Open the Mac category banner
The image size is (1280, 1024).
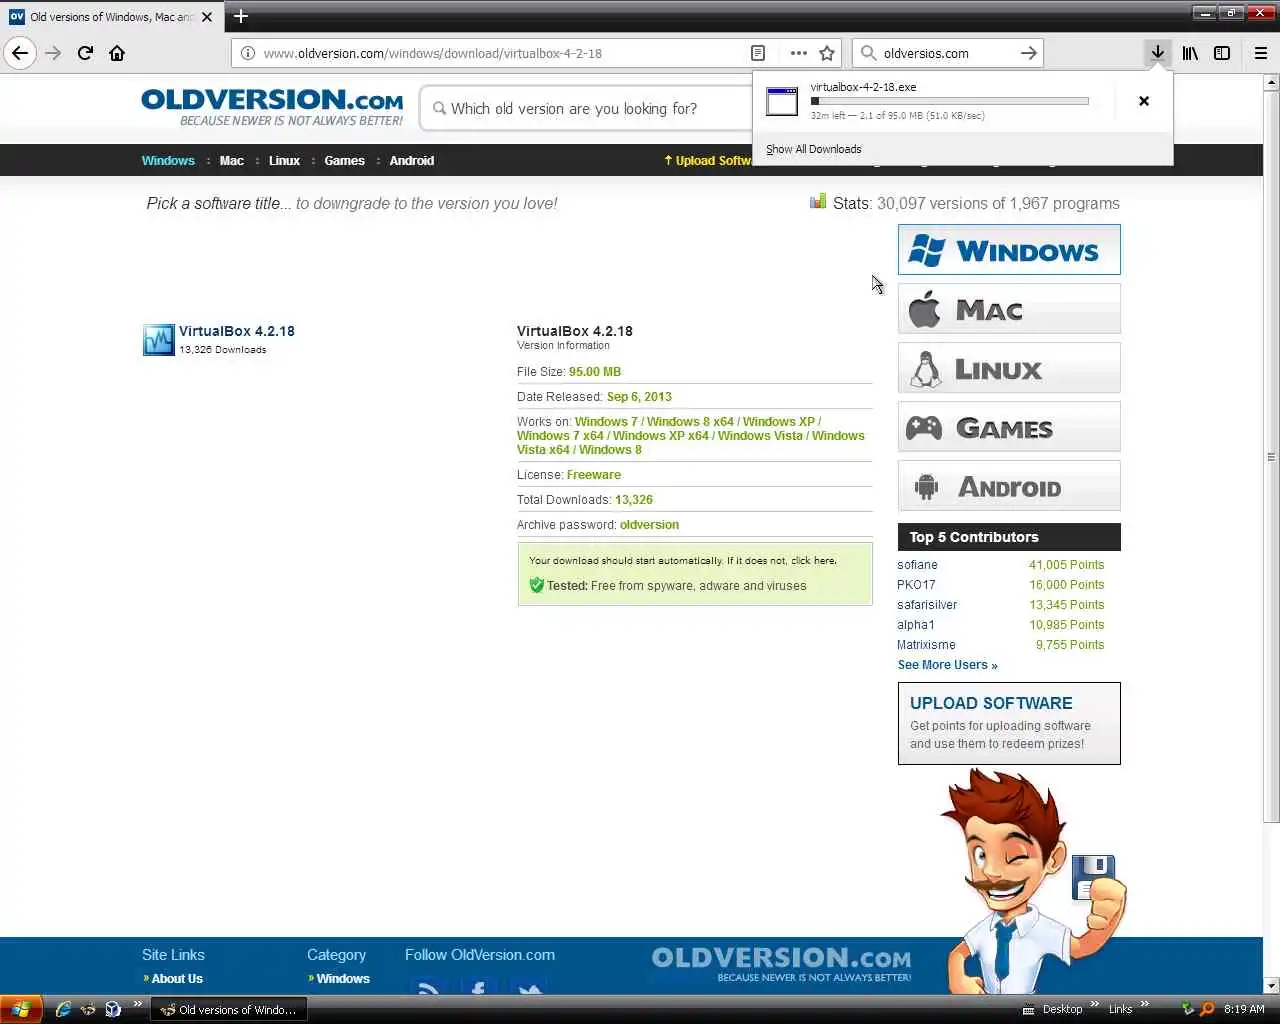coord(1009,309)
